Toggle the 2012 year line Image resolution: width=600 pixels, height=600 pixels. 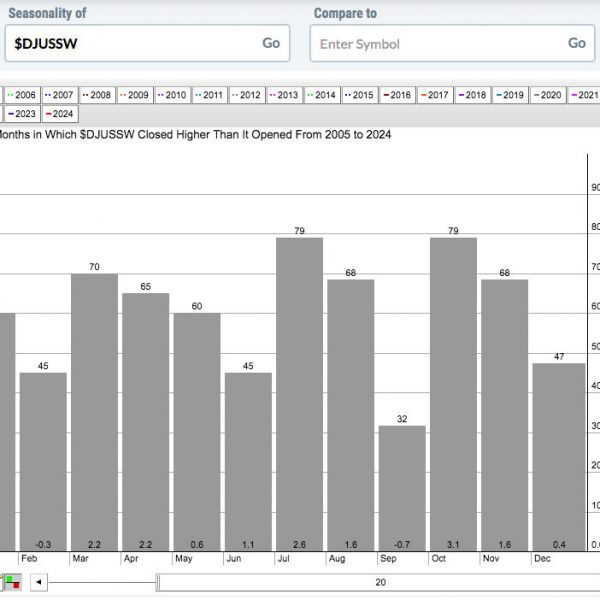click(x=247, y=95)
